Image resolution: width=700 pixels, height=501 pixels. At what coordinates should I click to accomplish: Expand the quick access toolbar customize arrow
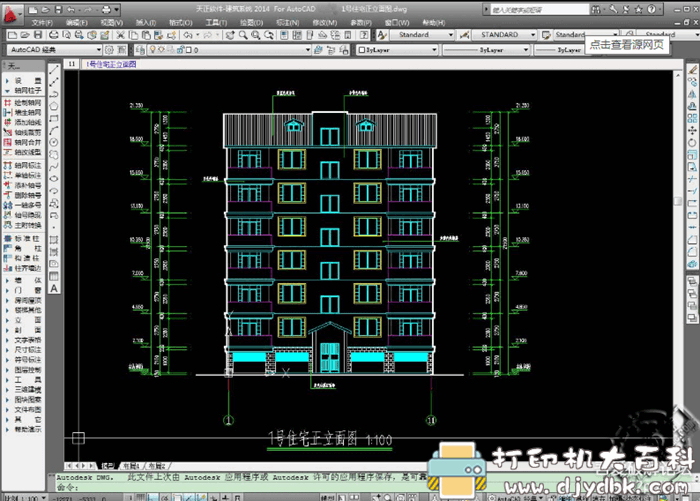[x=117, y=9]
